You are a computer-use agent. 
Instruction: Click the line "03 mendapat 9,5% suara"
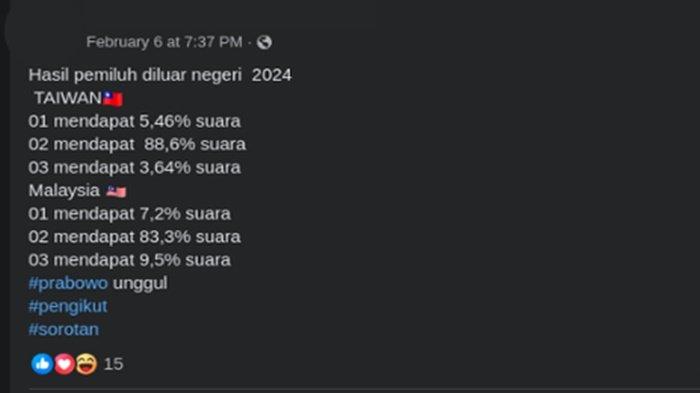click(129, 260)
